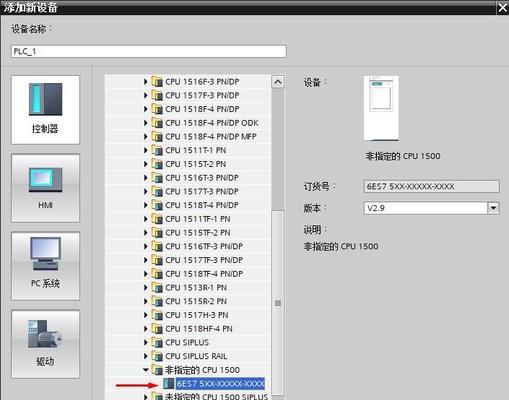Image resolution: width=509 pixels, height=400 pixels.
Task: Click folder icon of 非指定的 CPU 1500
Action: (157, 369)
